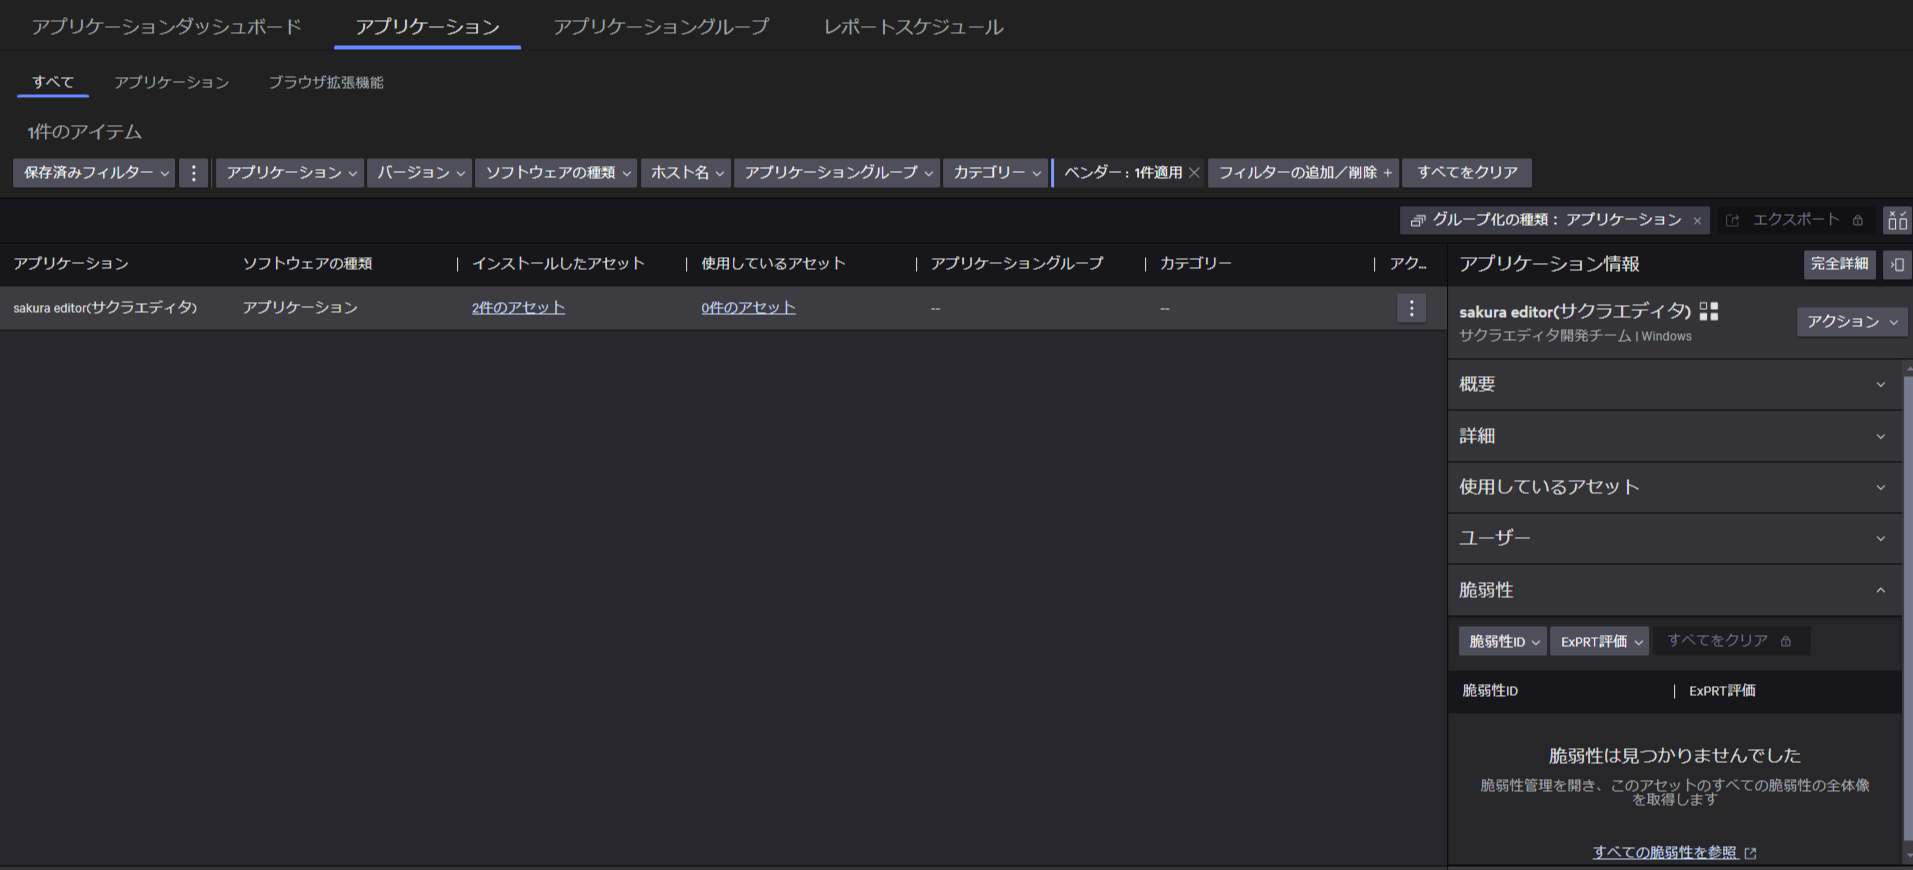Viewport: 1913px width, 870px height.
Task: Click the group-by type icon
Action: [x=1417, y=220]
